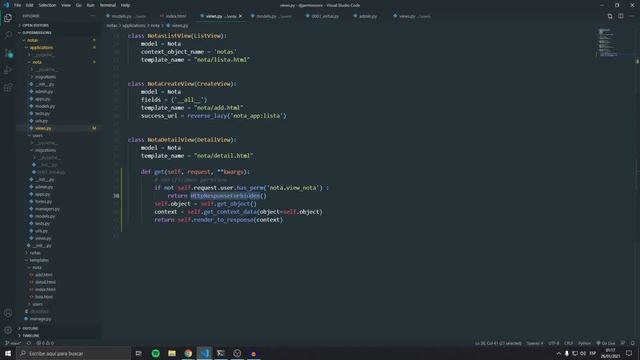Click the code minimap preview
The width and height of the screenshot is (640, 360).
[607, 42]
